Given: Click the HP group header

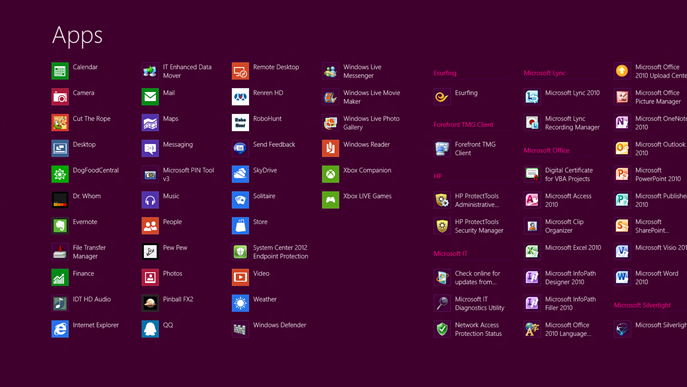Looking at the screenshot, I should click(x=438, y=176).
